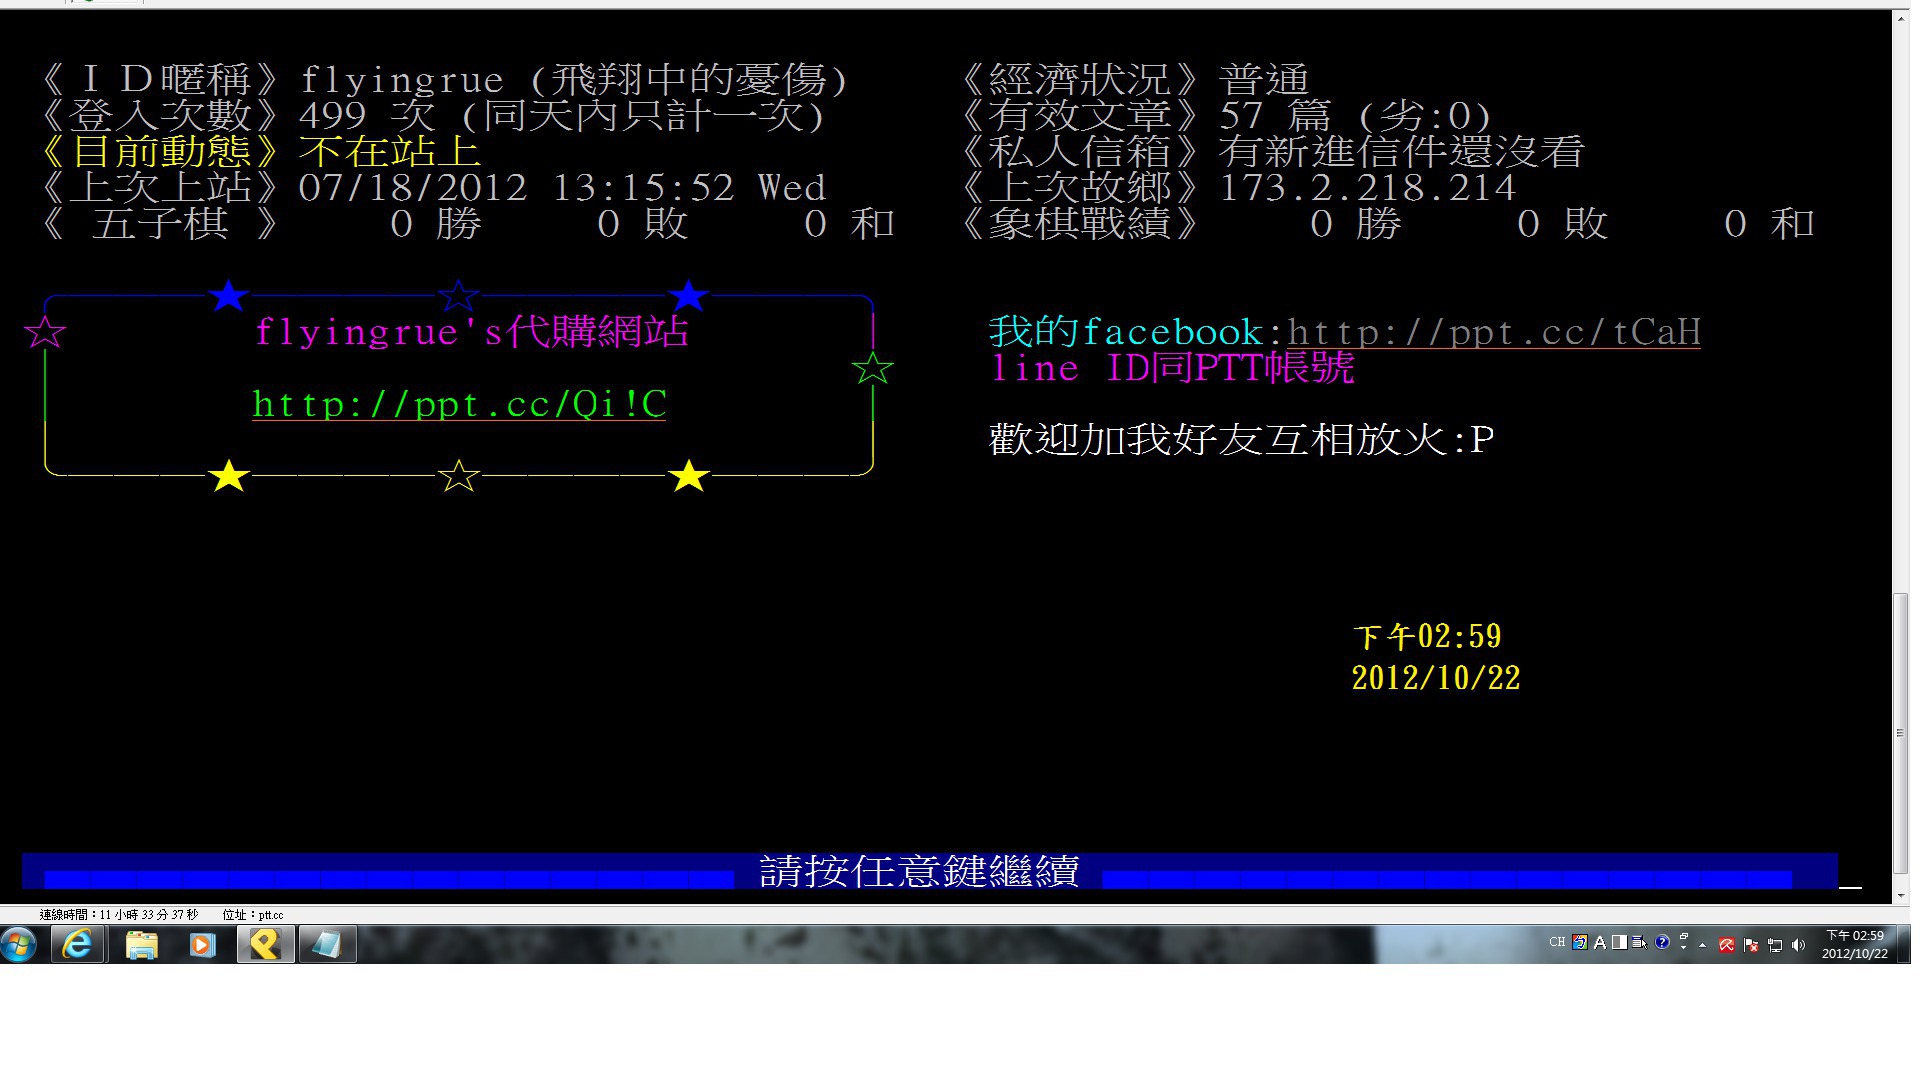
Task: Toggle the IME half/full width shape button
Action: point(1619,942)
